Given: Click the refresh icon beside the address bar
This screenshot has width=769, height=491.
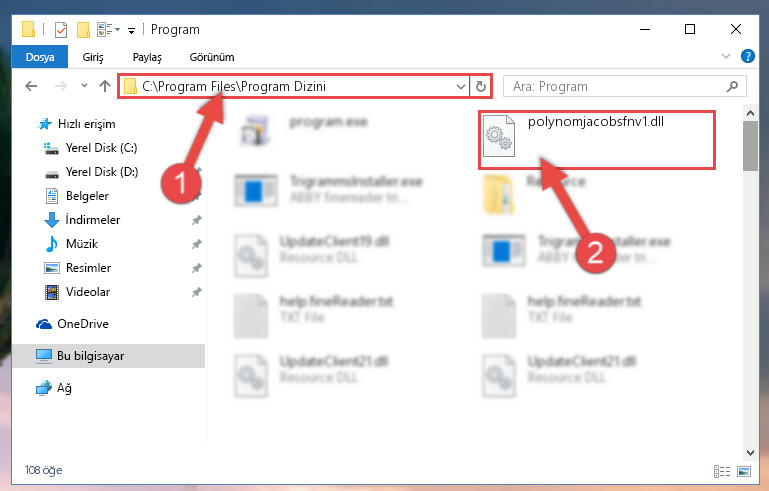Looking at the screenshot, I should click(x=481, y=87).
